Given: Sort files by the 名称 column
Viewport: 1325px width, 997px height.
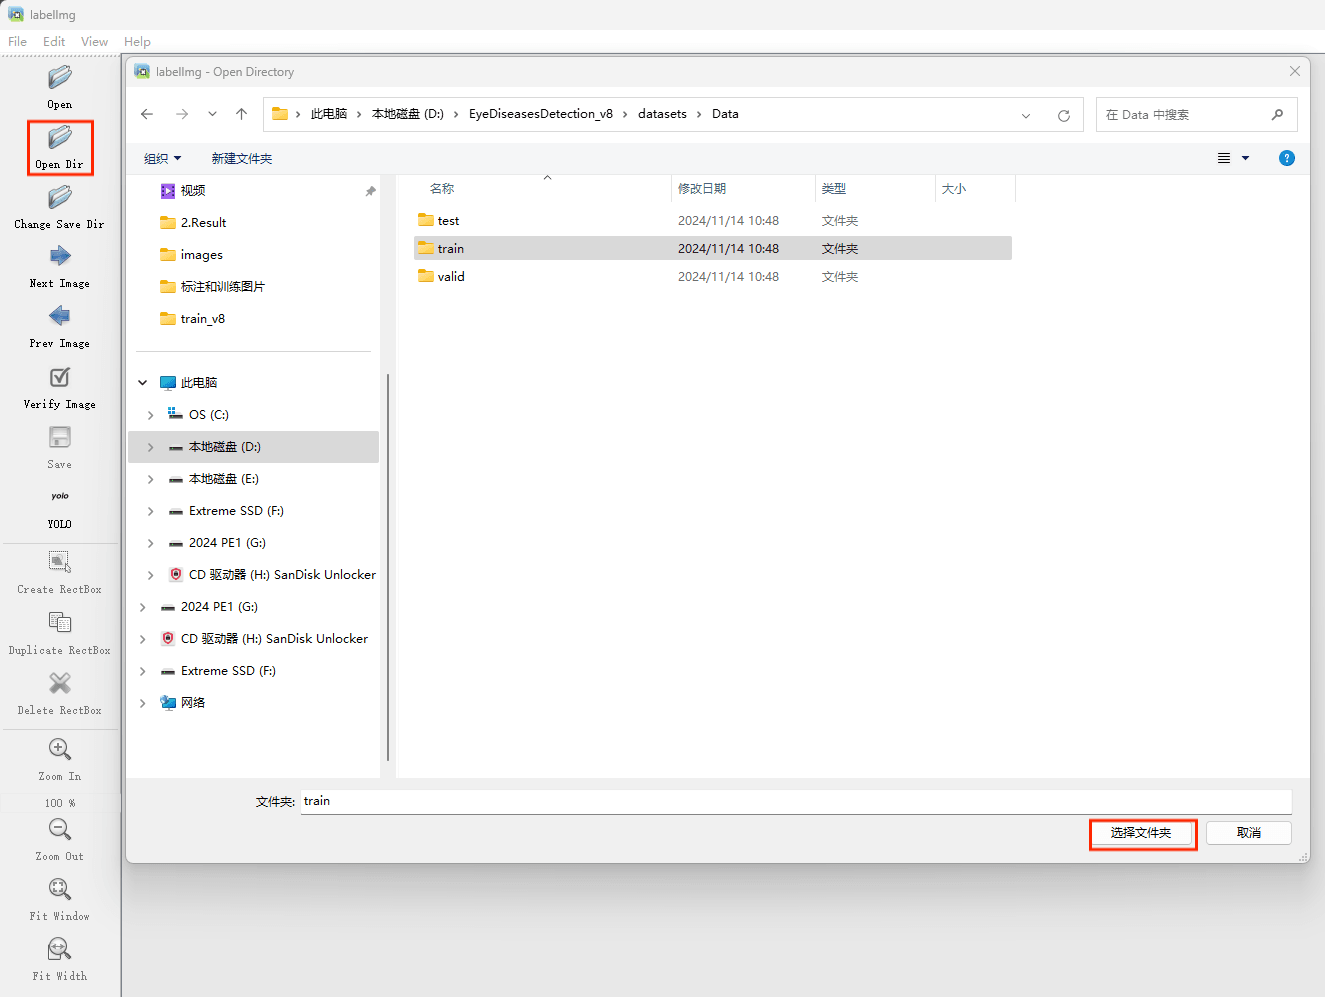Looking at the screenshot, I should pos(442,189).
